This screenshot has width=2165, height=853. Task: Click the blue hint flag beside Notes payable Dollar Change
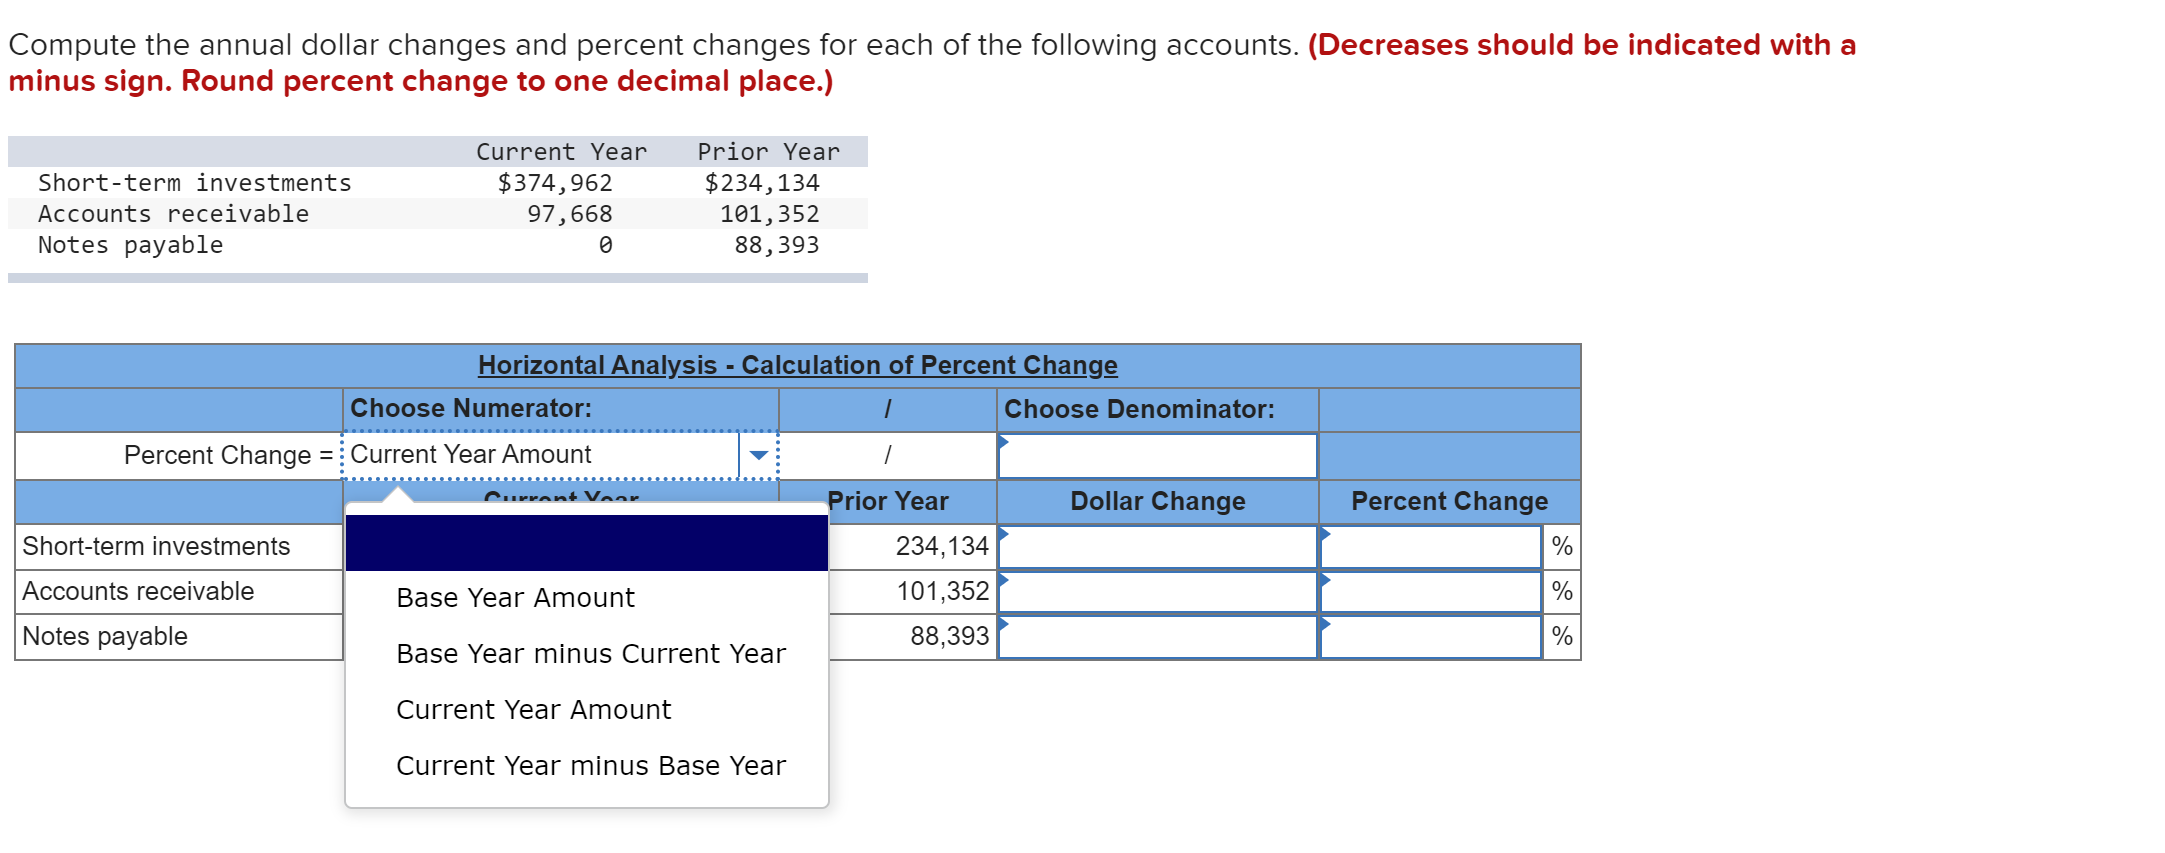click(x=1003, y=622)
